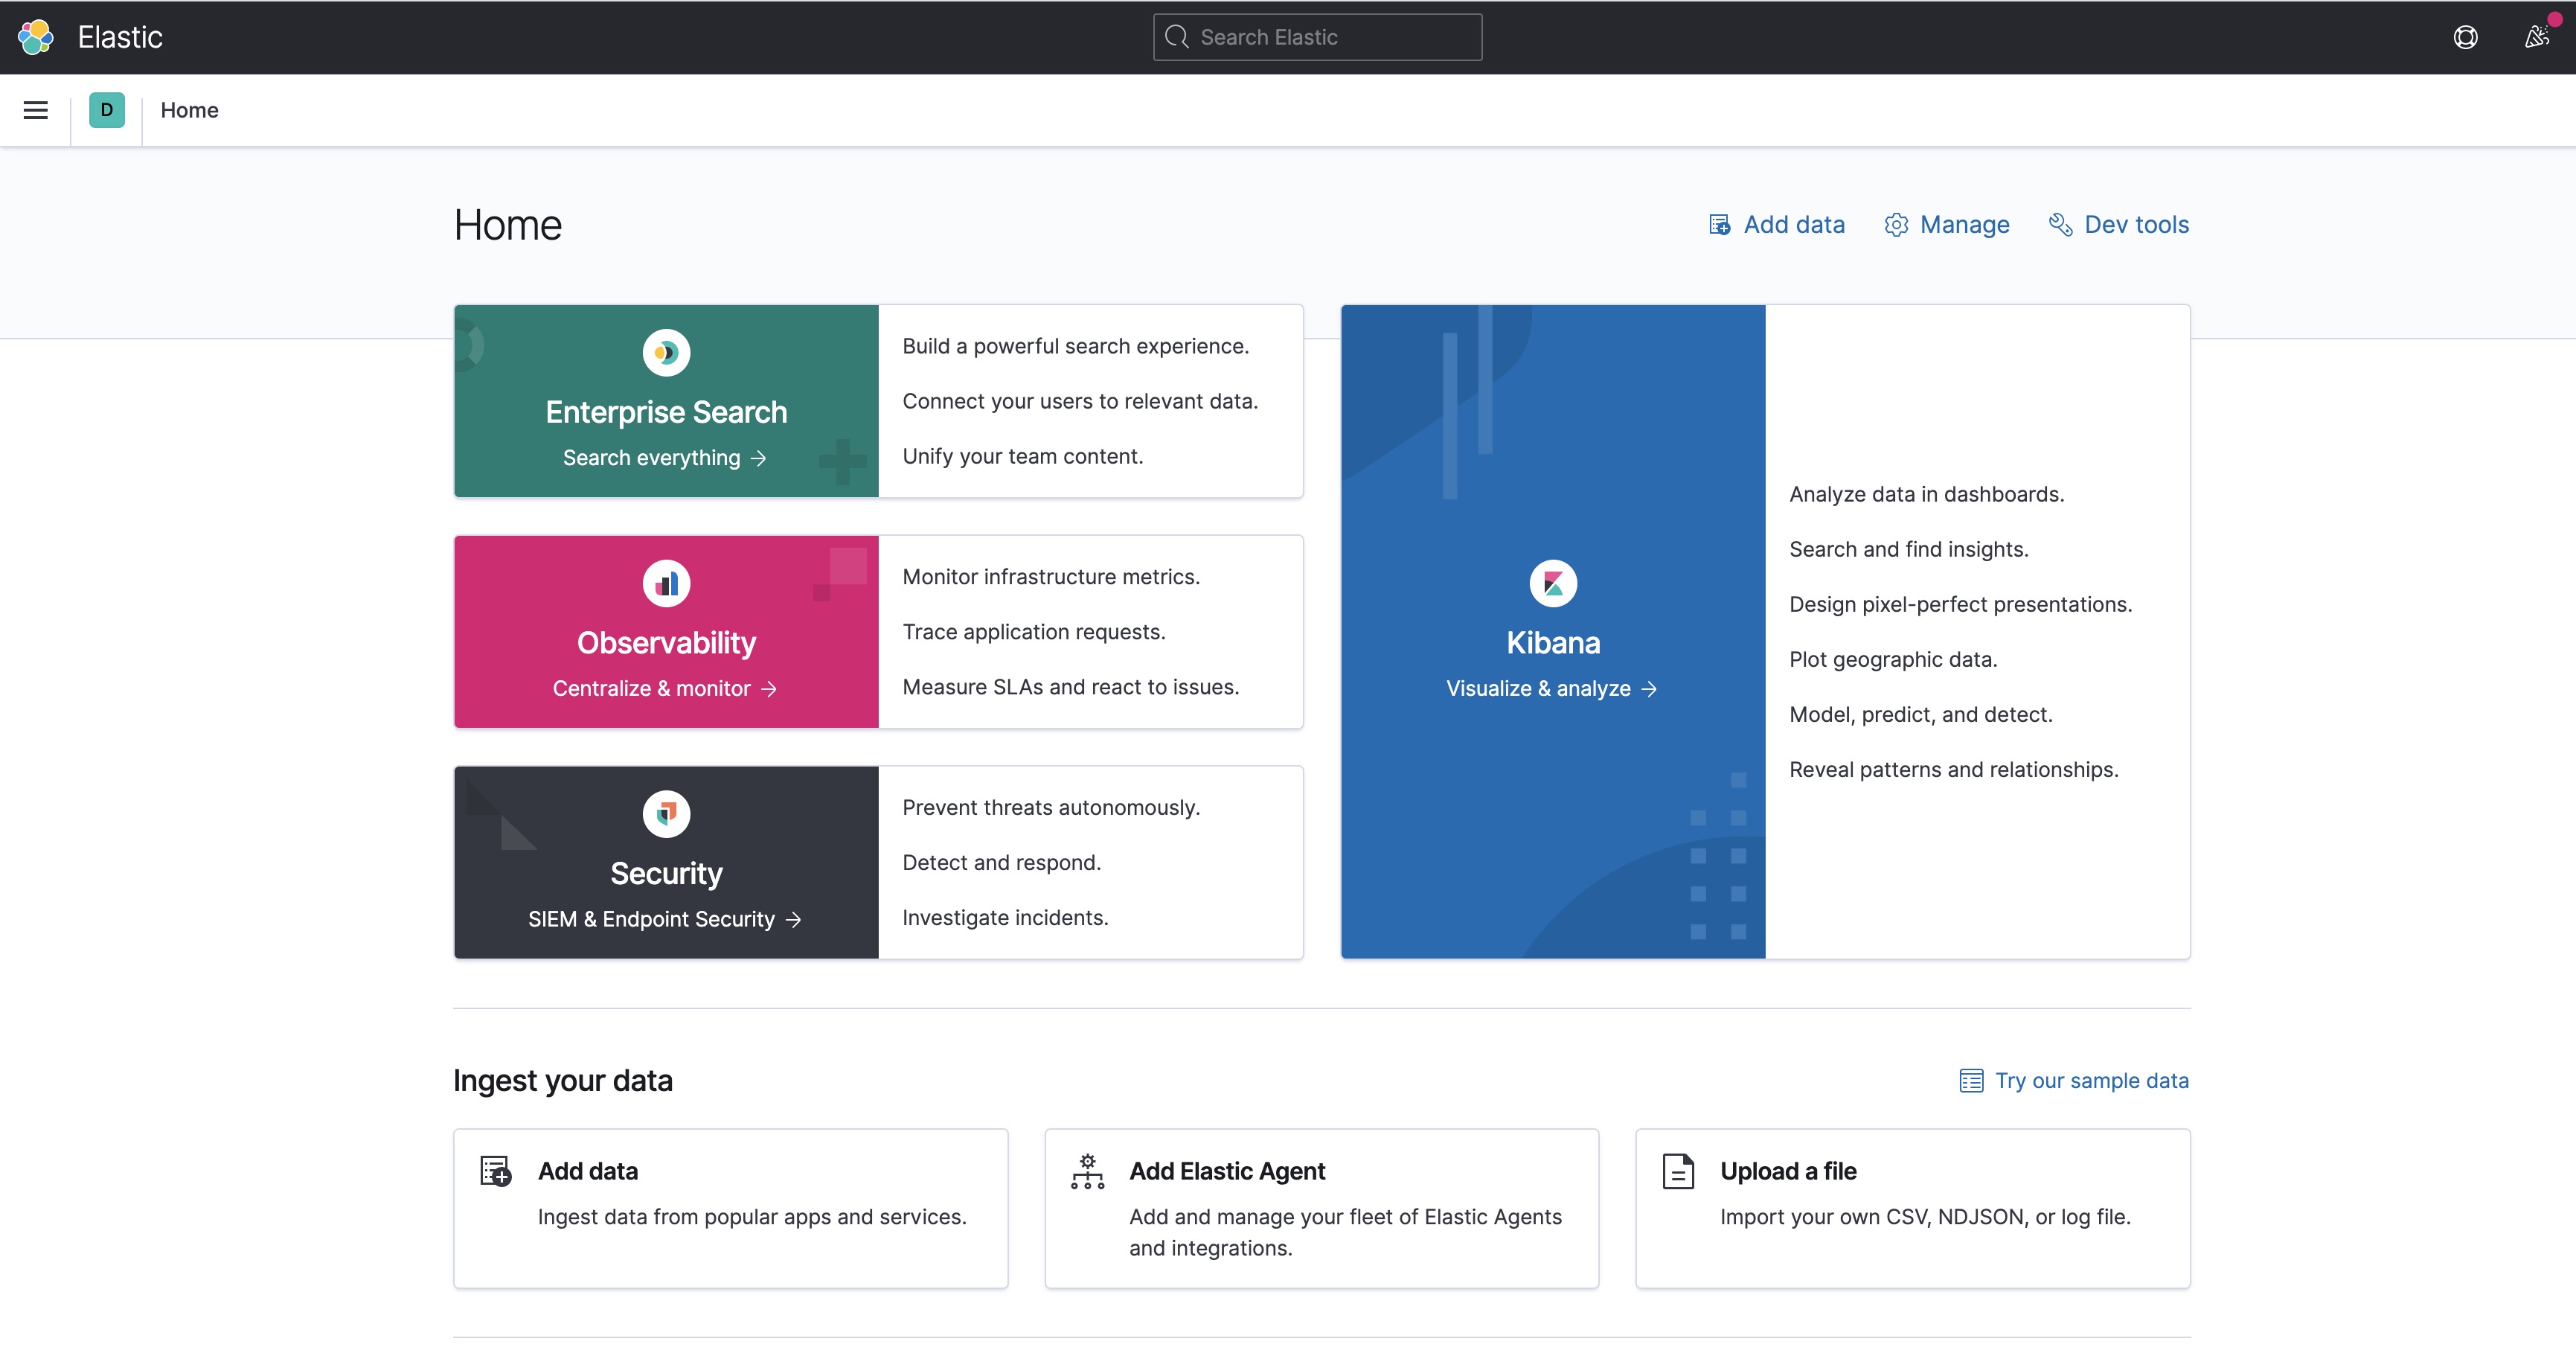Click the Observability heading

pos(666,643)
